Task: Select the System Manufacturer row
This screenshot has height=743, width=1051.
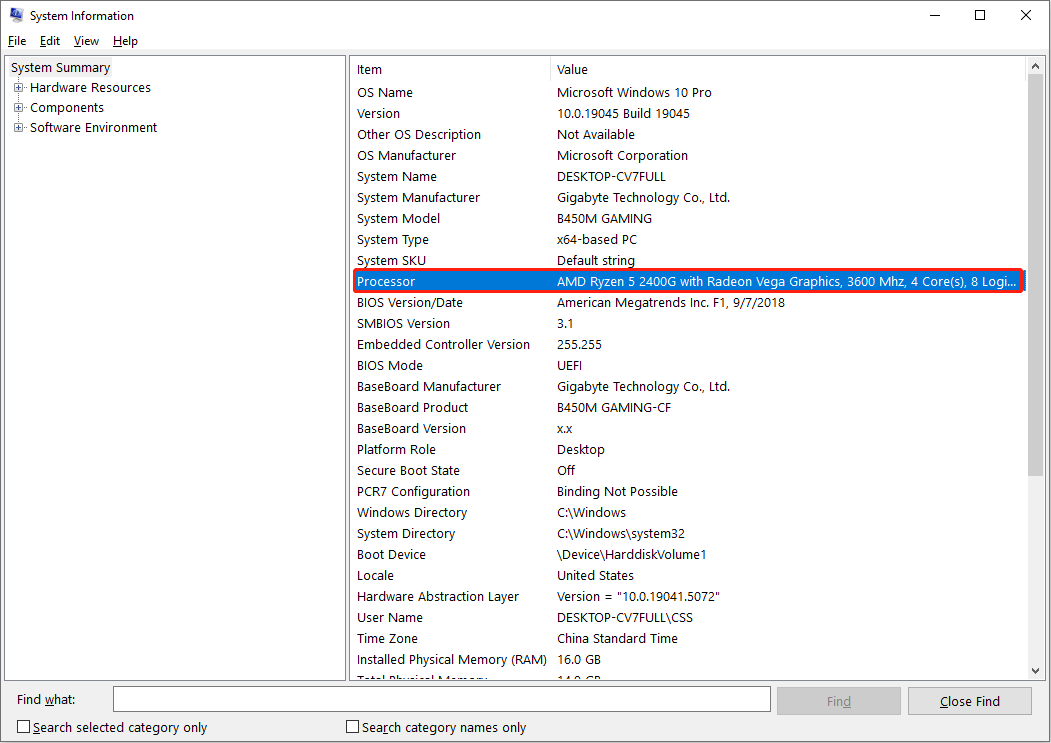Action: [x=688, y=197]
